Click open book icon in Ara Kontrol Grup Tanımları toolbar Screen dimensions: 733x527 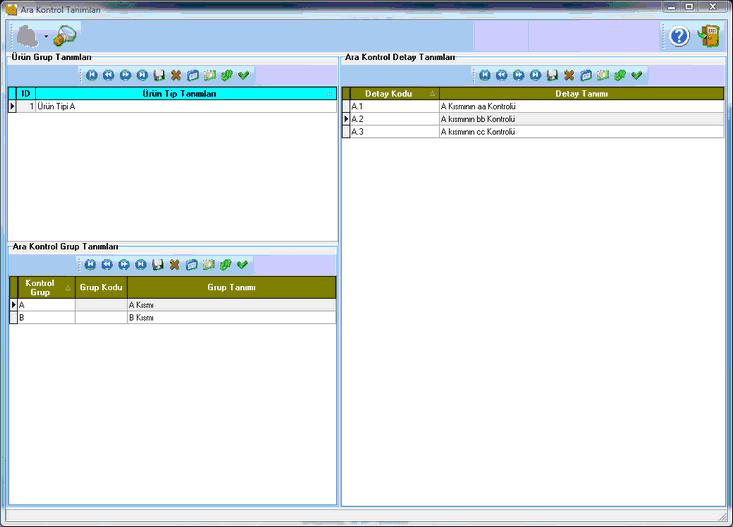208,265
